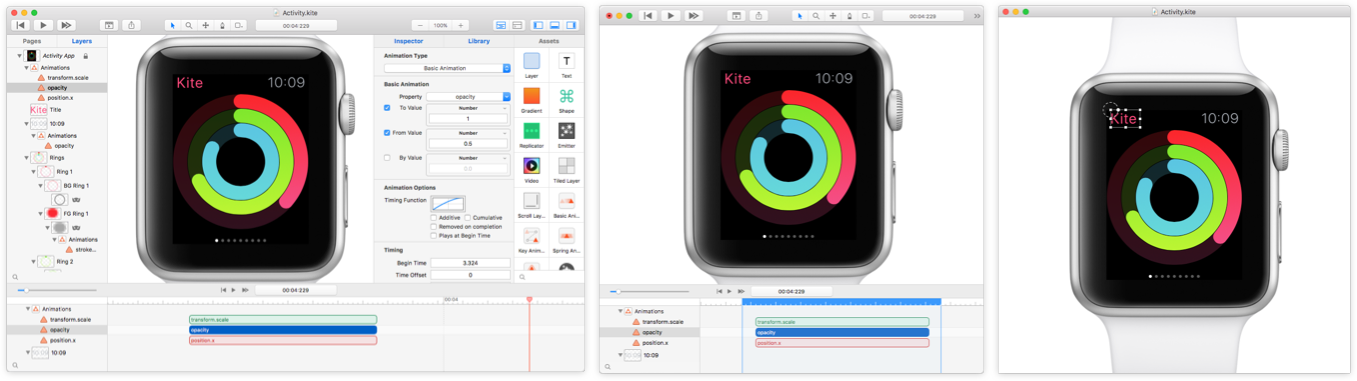The width and height of the screenshot is (1357, 381).
Task: Click the Gradient item in library
Action: click(x=532, y=100)
